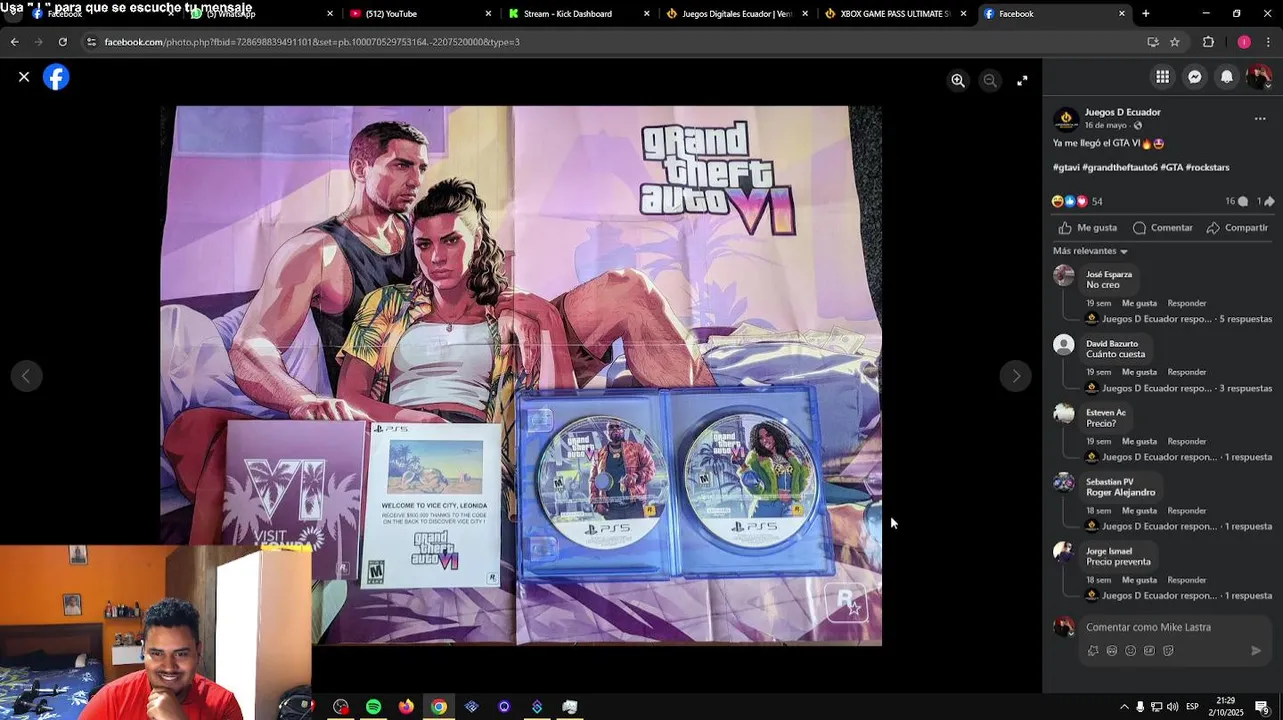1283x720 pixels.
Task: Open David Bazurto's profile name
Action: (x=1112, y=343)
